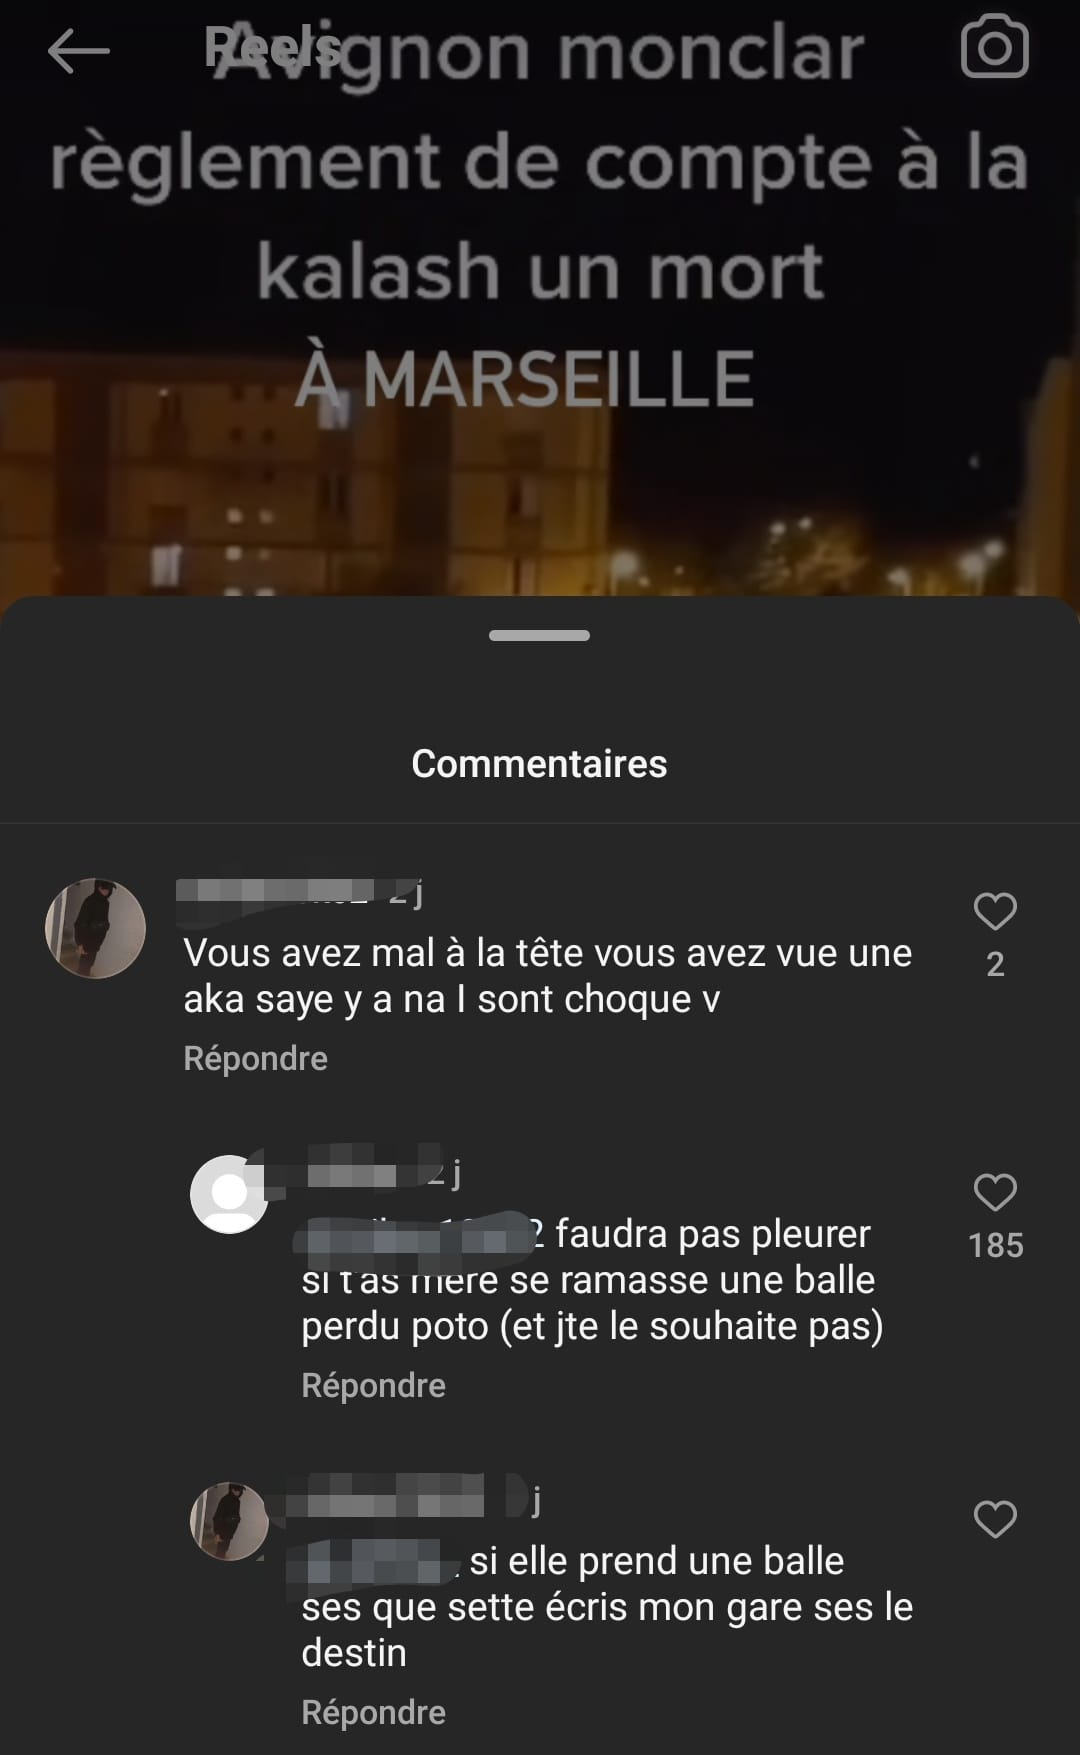Screen dimensions: 1080x1755
Task: Tap the back arrow icon
Action: click(78, 50)
